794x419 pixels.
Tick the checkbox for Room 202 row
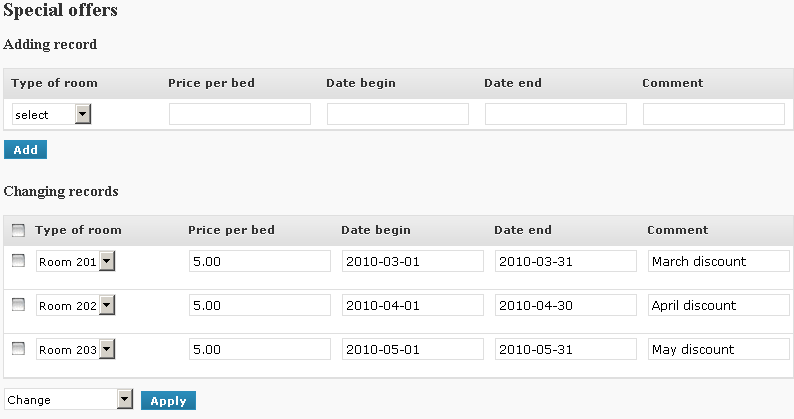pos(18,304)
